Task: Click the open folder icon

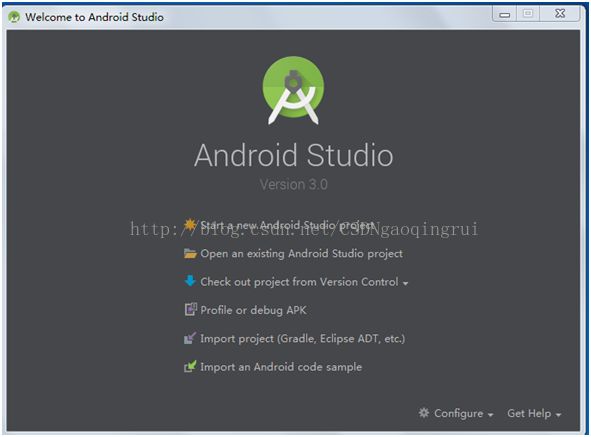Action: coord(190,253)
